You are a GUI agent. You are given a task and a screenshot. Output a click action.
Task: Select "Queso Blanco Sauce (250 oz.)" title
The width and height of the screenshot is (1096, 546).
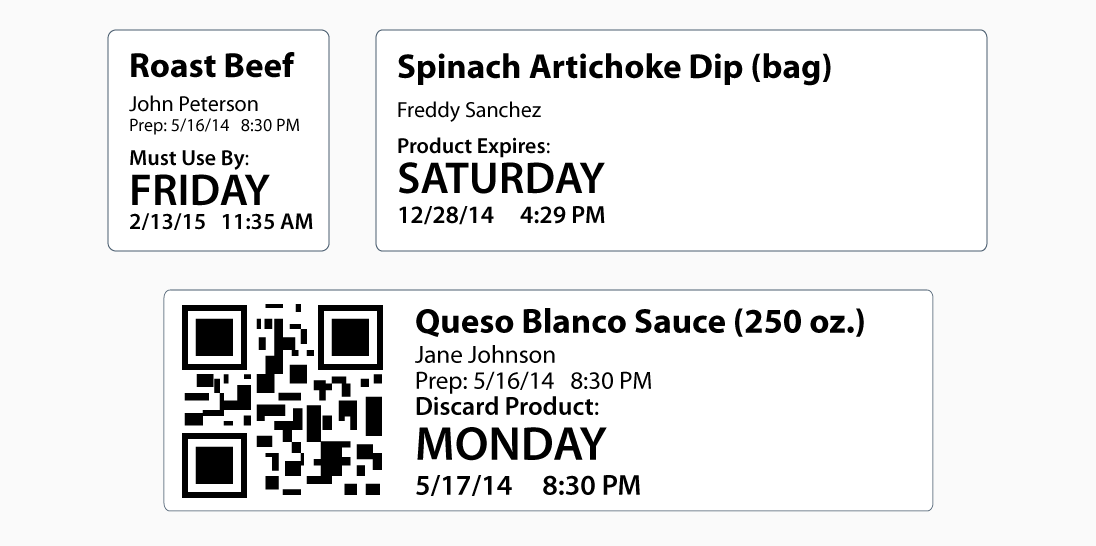[640, 322]
